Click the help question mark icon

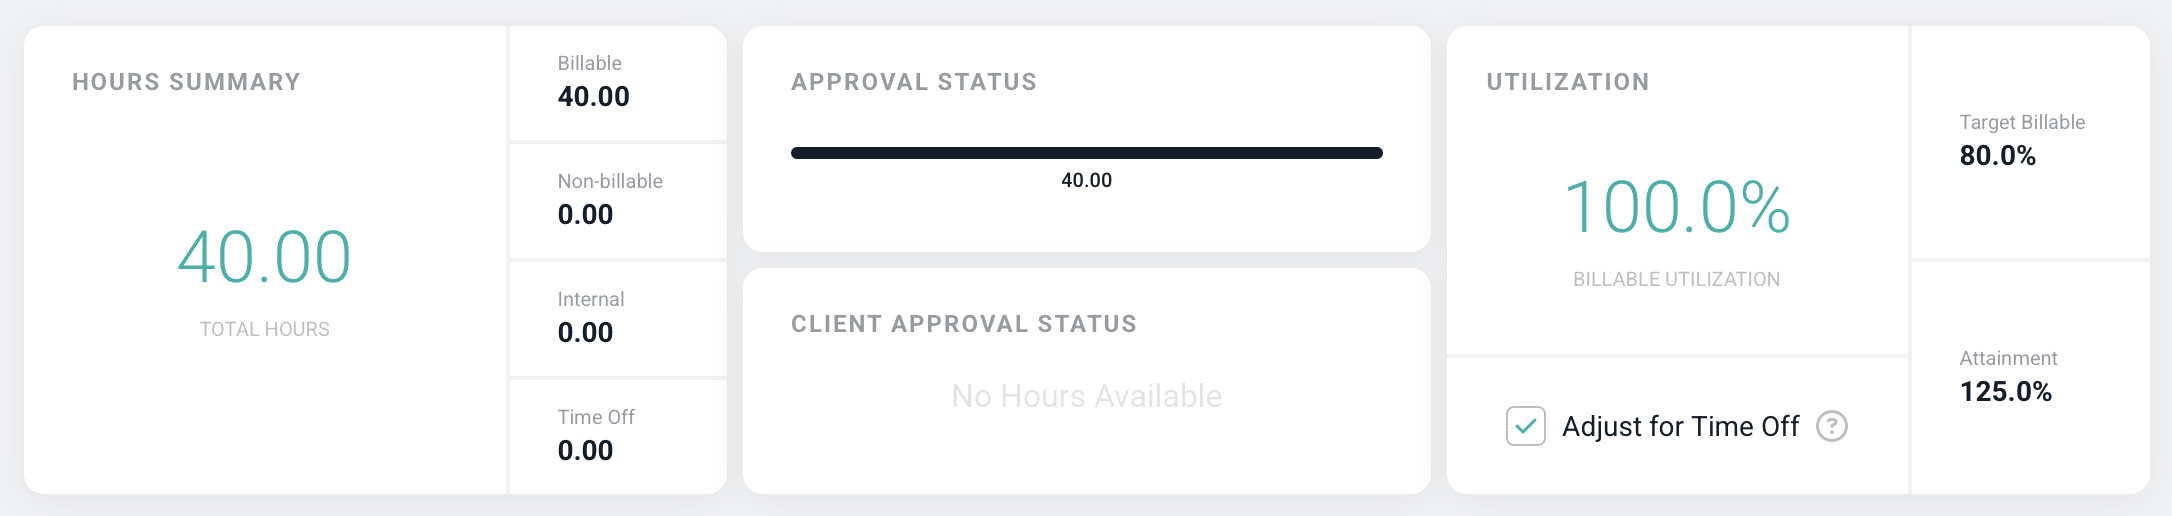[x=1831, y=426]
